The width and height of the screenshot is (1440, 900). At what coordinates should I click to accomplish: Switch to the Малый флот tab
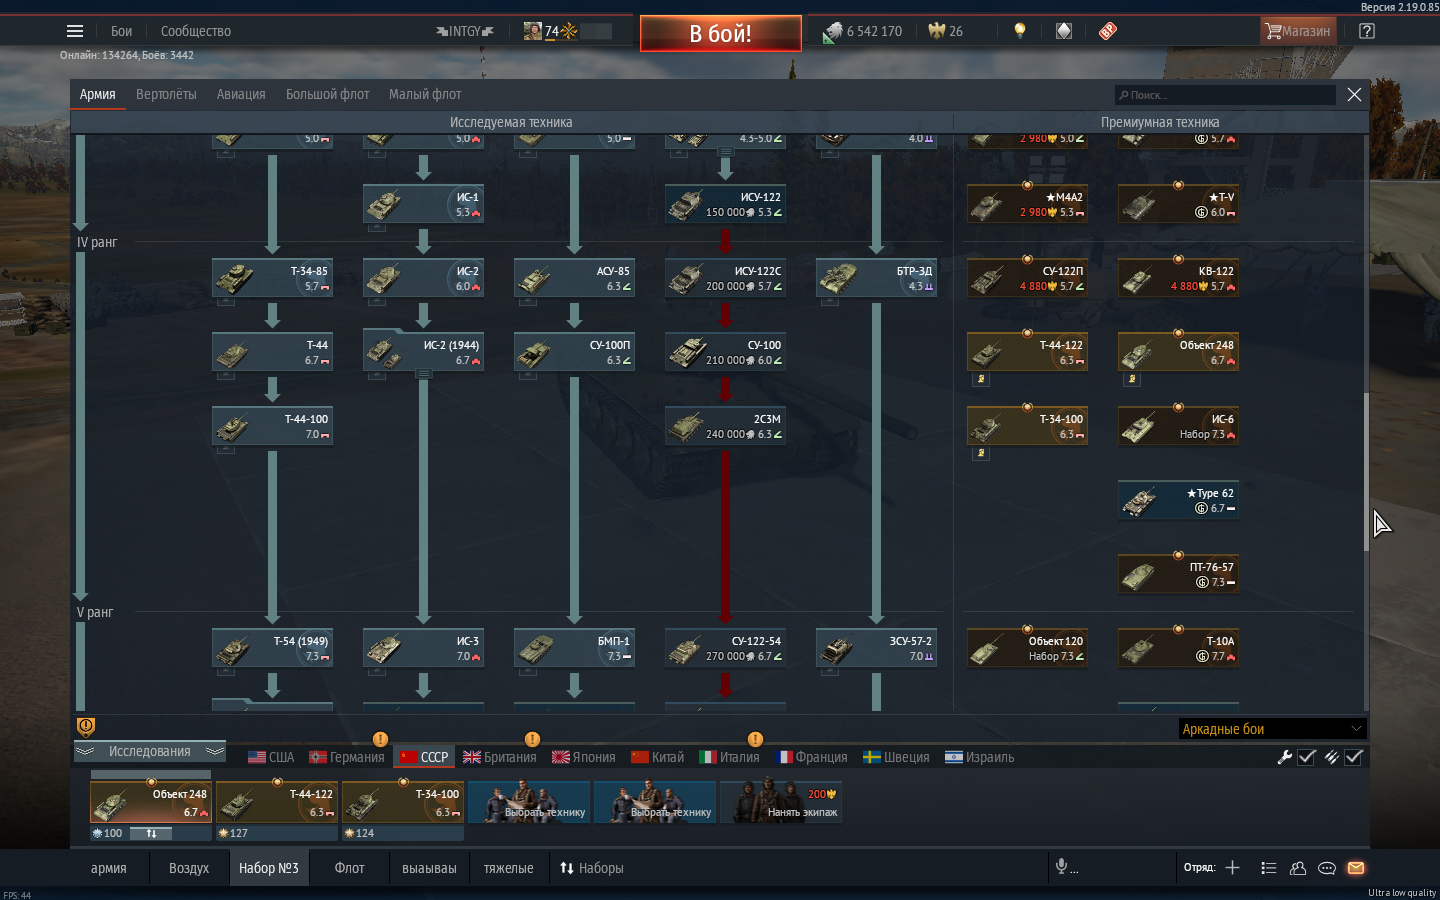coord(425,94)
